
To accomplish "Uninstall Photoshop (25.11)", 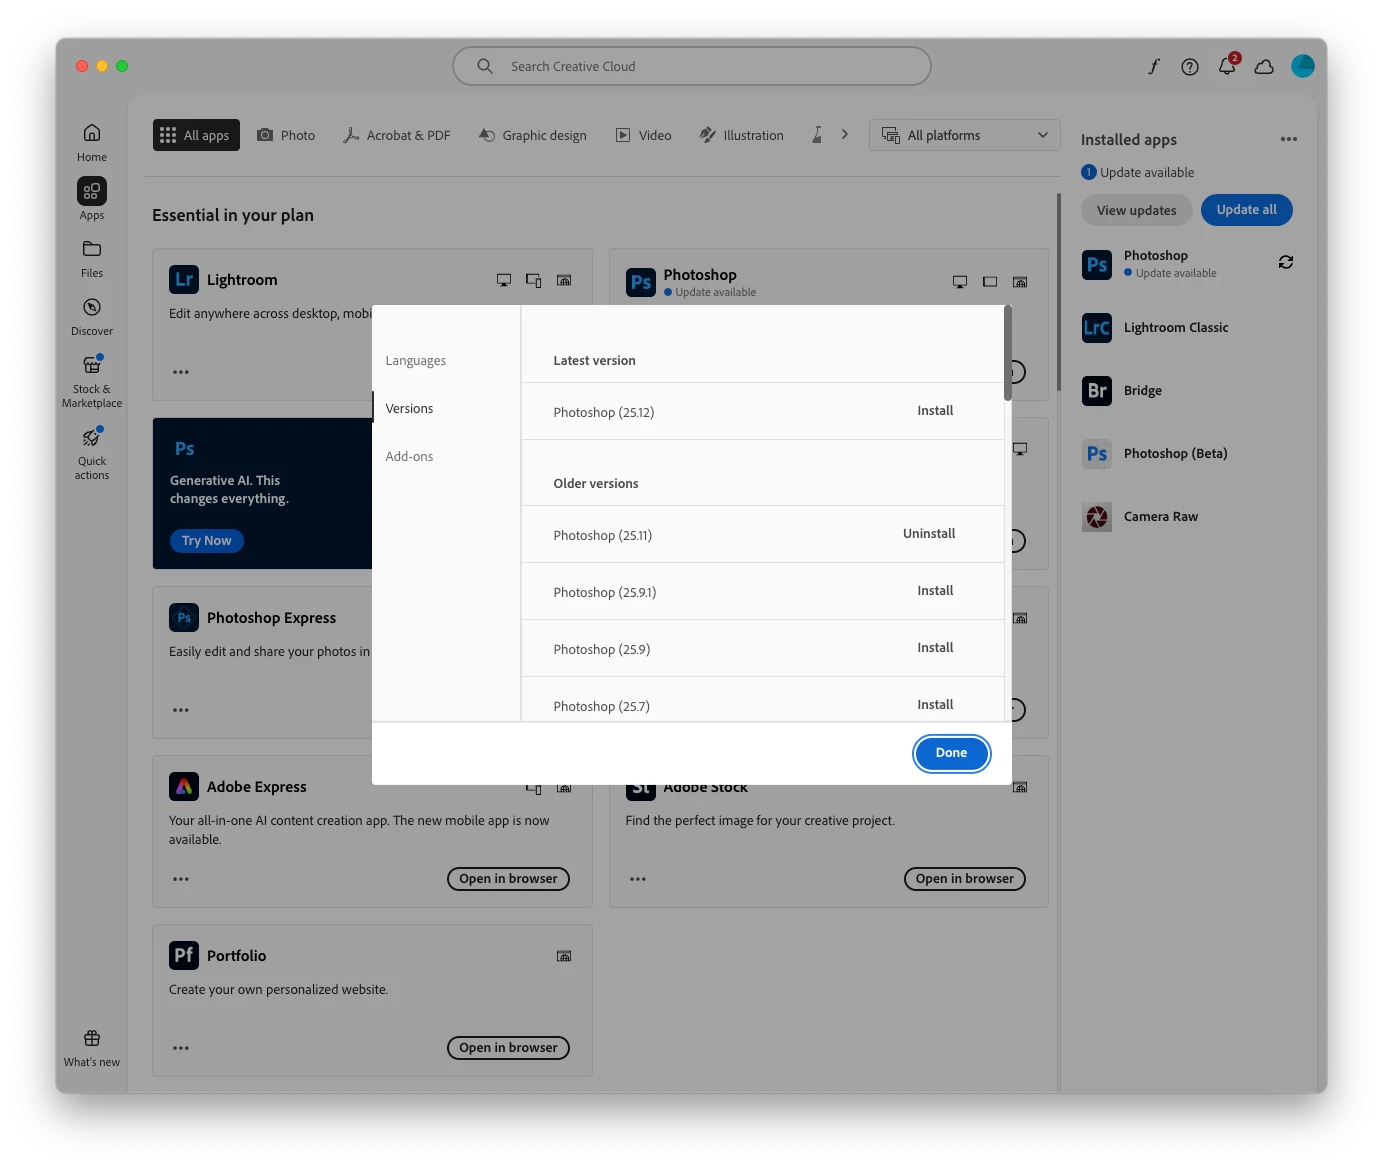I will point(929,534).
